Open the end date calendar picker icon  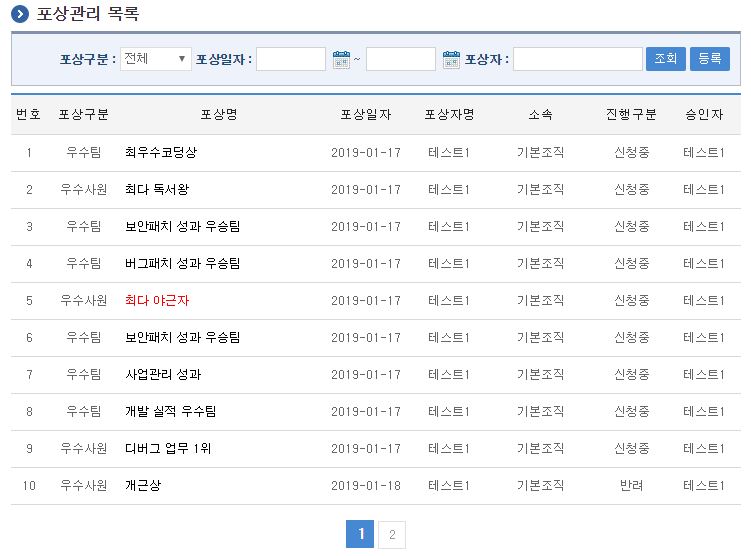click(451, 59)
